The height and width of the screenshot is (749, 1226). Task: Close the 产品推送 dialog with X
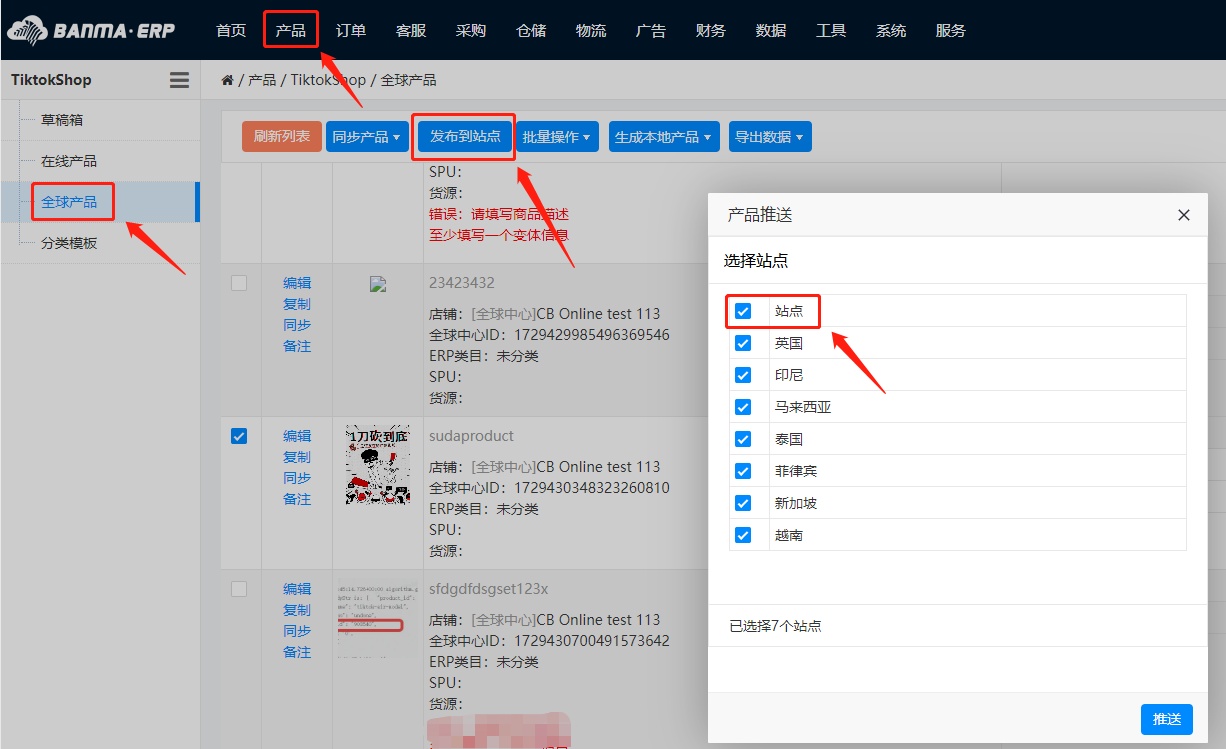point(1184,215)
